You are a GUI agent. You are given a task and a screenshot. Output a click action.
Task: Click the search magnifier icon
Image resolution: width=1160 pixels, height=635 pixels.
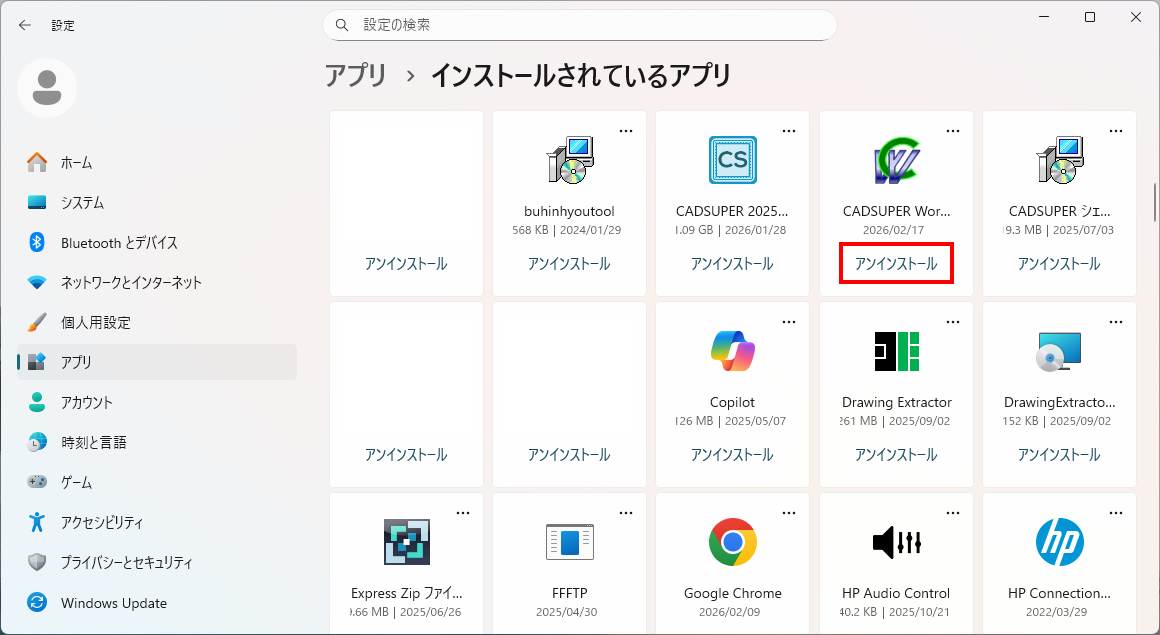pyautogui.click(x=342, y=25)
